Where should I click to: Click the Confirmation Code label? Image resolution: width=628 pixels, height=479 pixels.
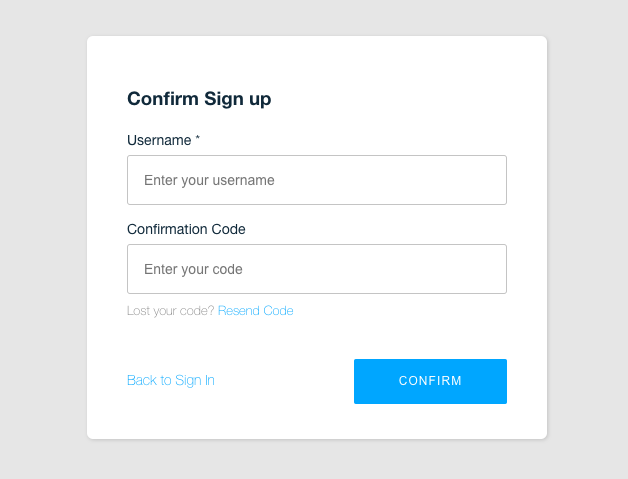pos(186,229)
